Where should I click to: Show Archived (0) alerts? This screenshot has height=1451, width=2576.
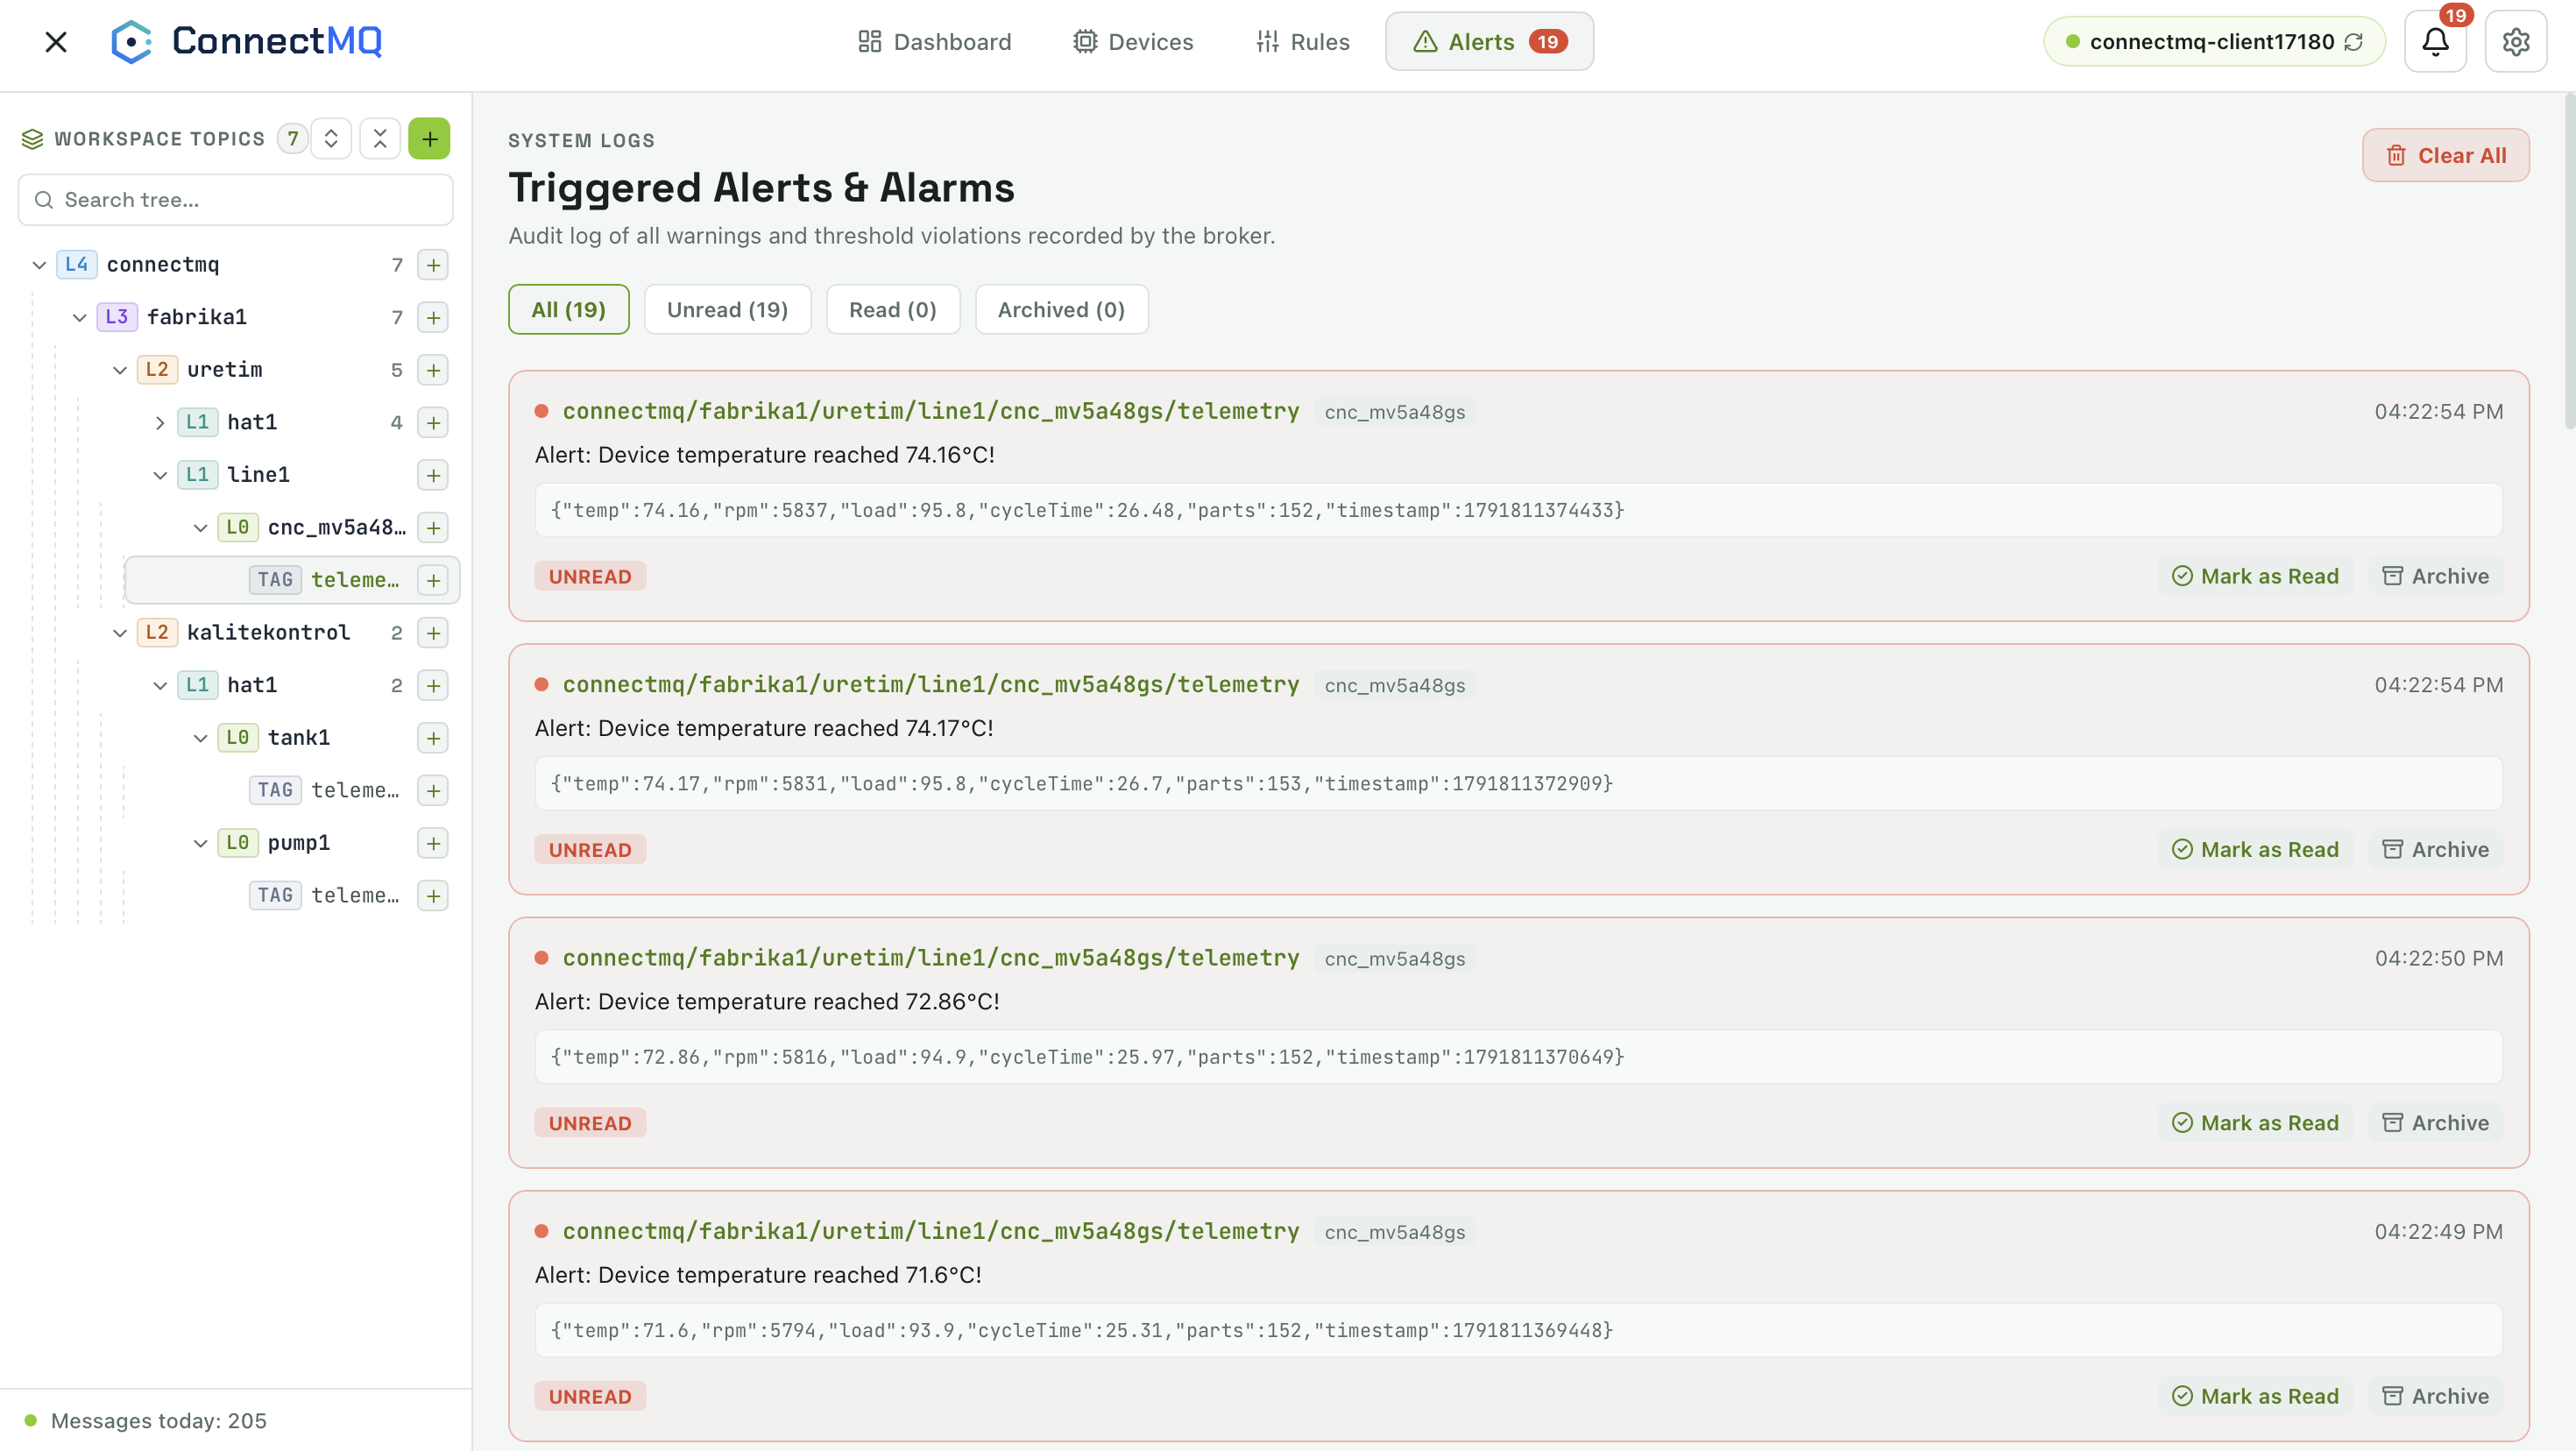click(1061, 310)
